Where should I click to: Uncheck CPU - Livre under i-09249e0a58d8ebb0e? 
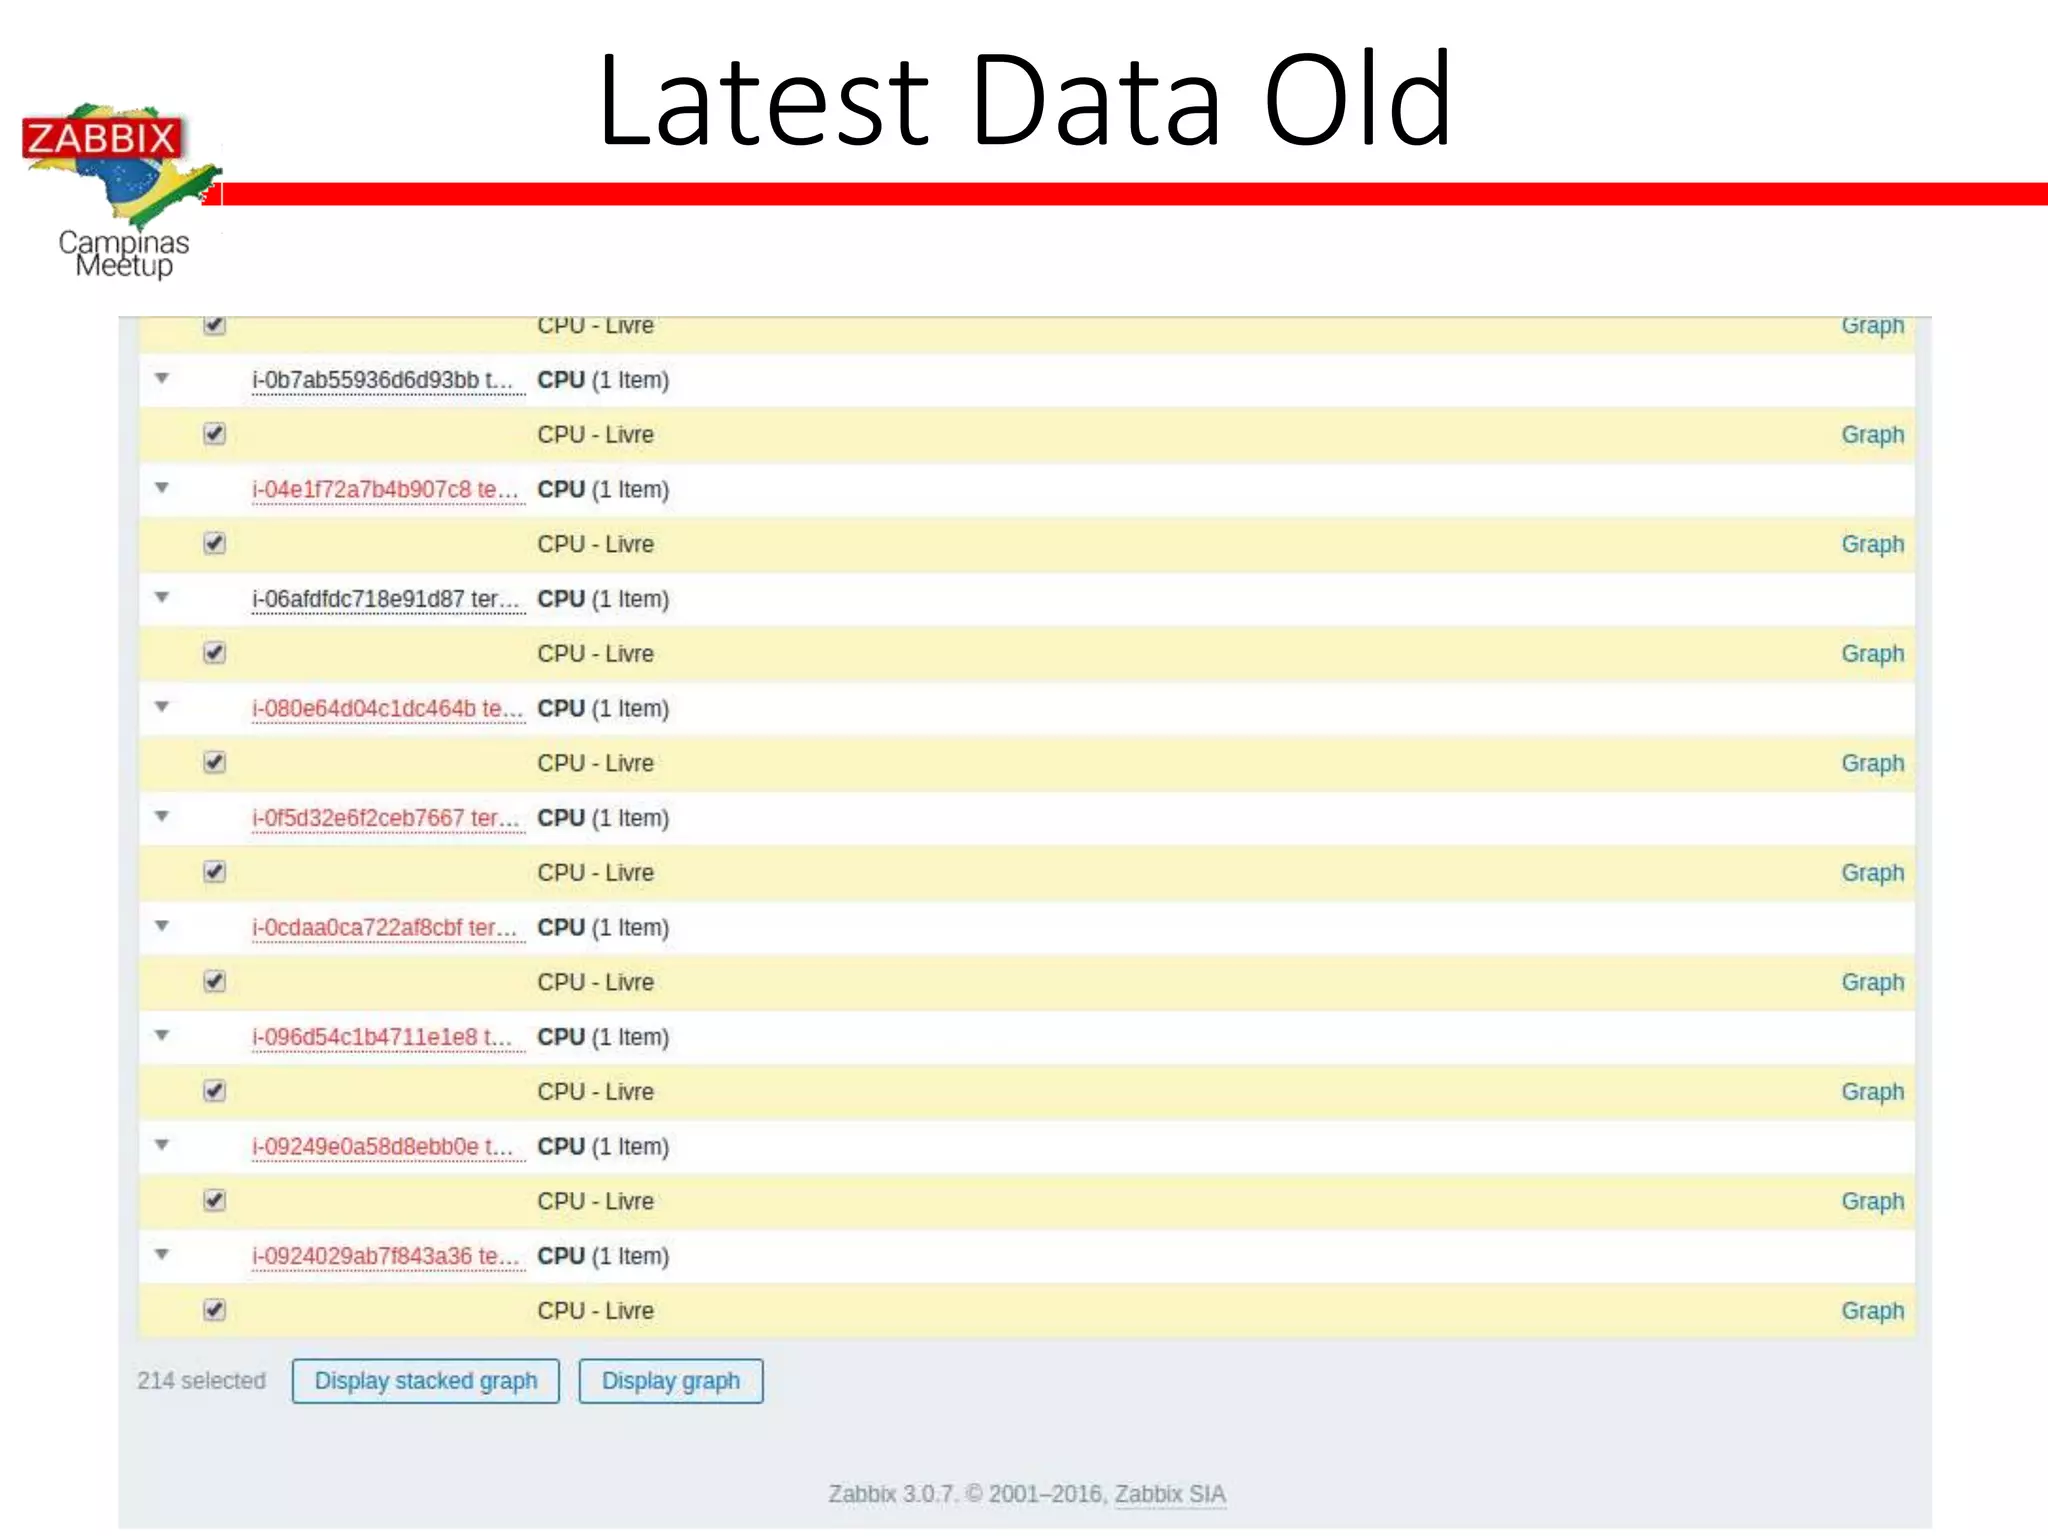pos(214,1200)
